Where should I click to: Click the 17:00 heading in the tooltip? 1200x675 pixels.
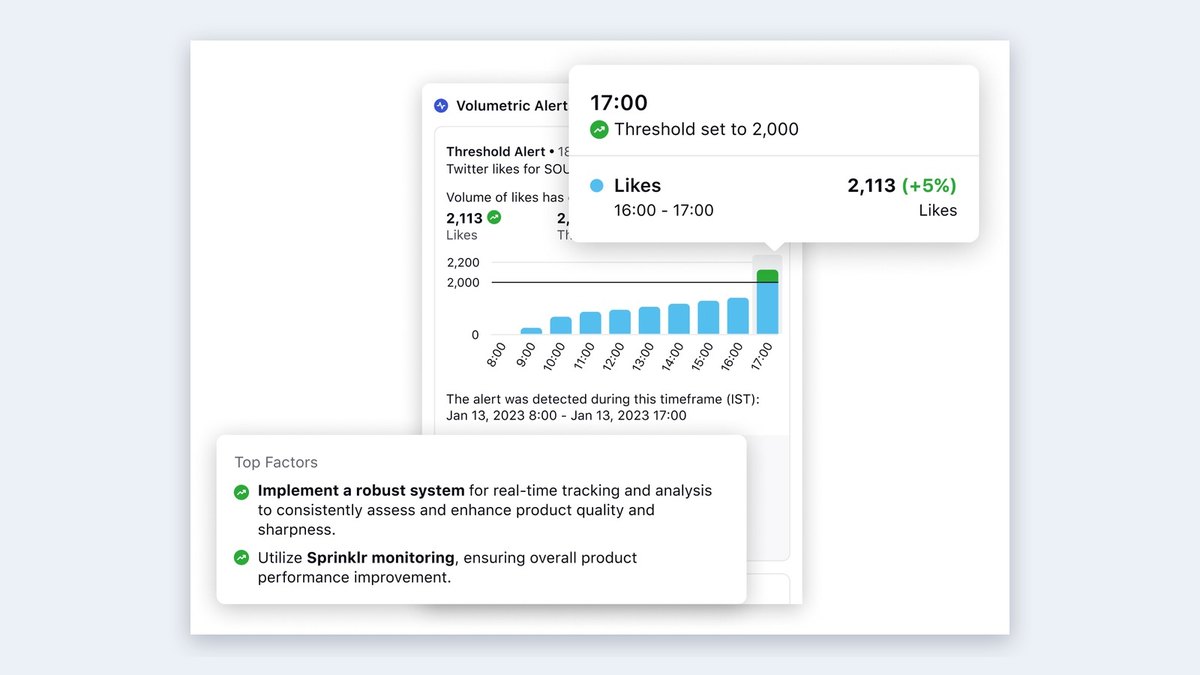tap(619, 102)
